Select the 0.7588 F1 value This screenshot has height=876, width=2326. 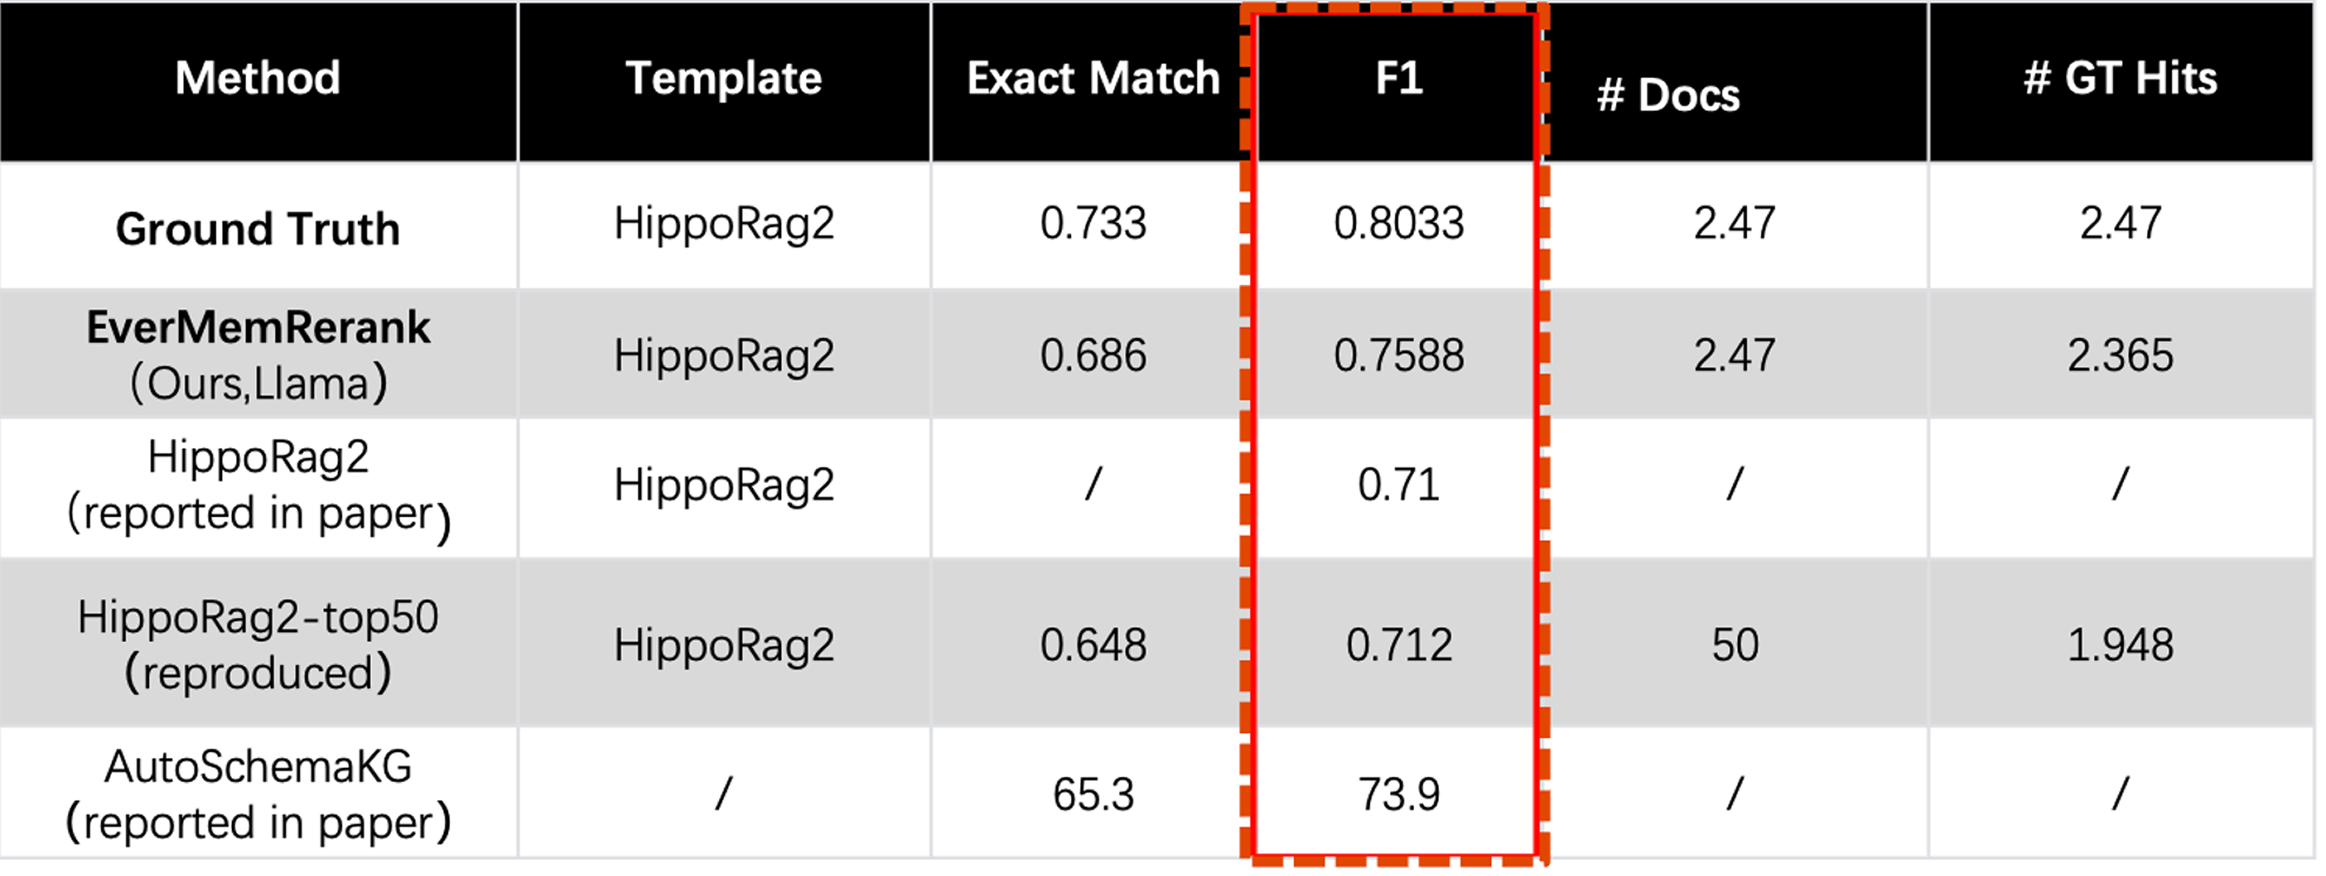[x=1398, y=356]
